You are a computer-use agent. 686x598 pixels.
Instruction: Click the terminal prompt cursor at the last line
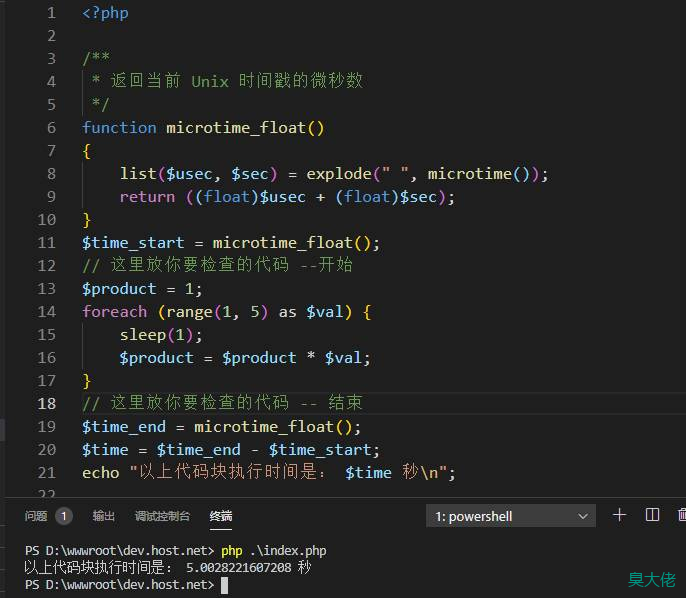[x=224, y=585]
